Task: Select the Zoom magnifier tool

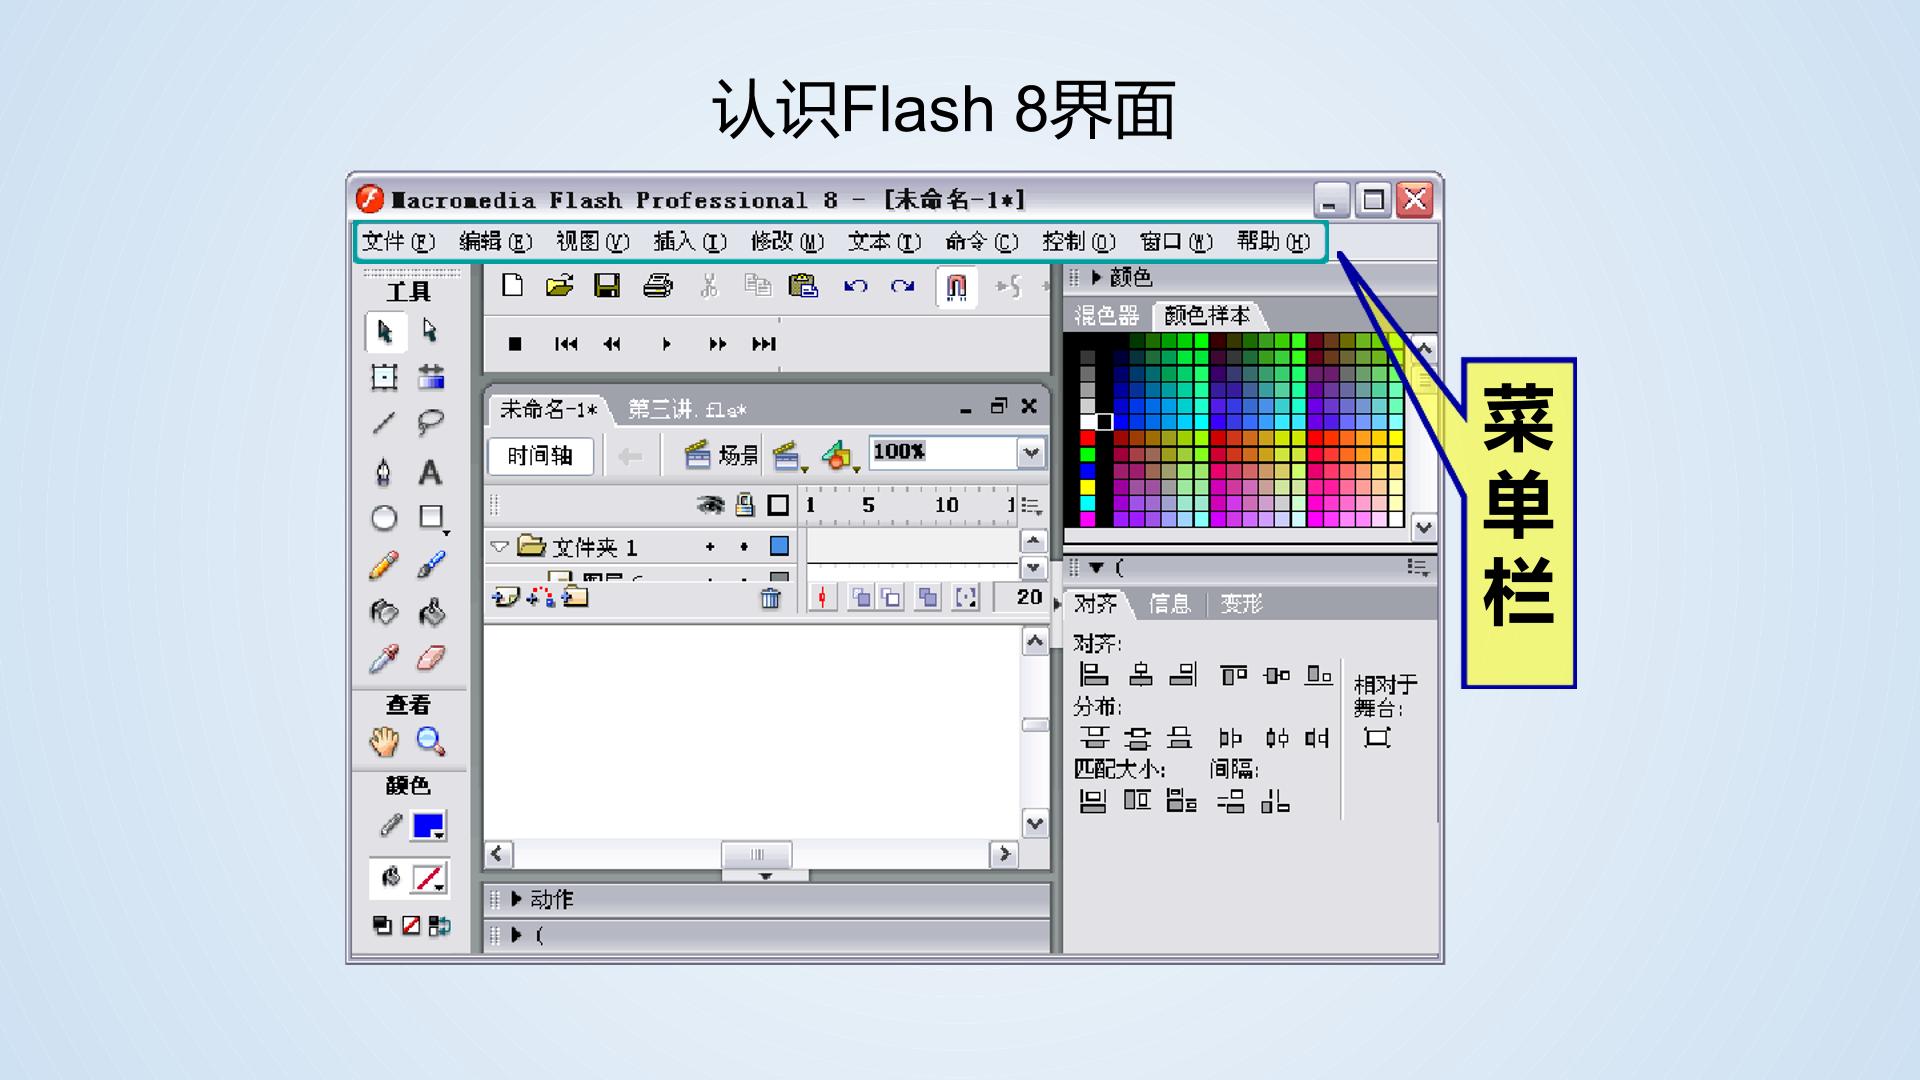Action: click(x=431, y=741)
